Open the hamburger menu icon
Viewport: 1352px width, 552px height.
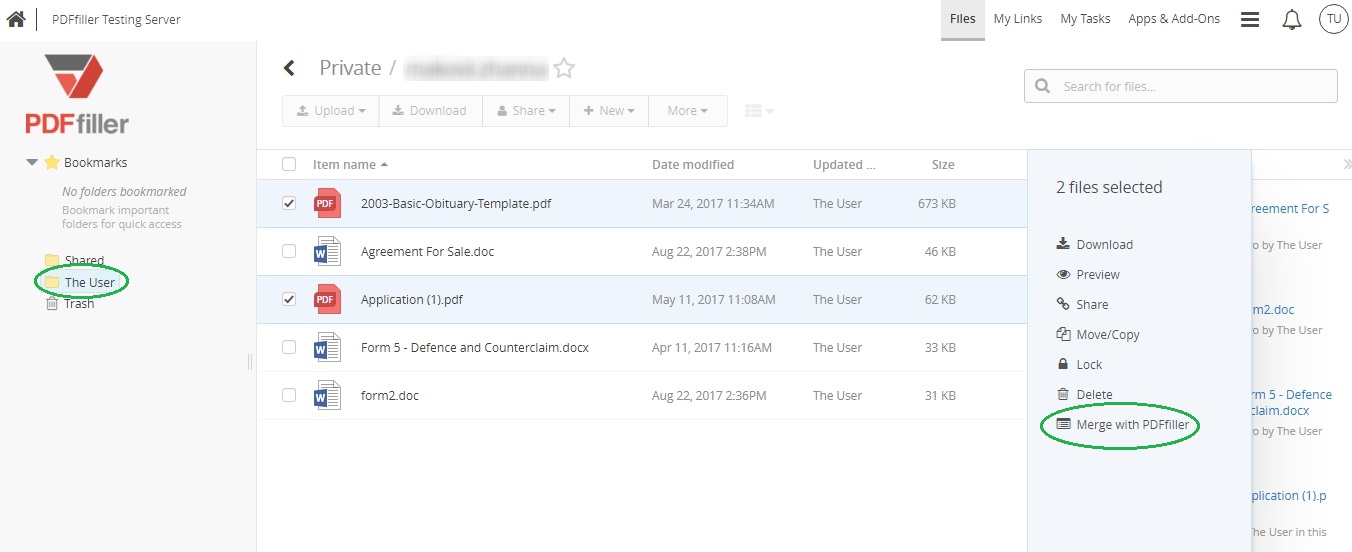pos(1250,19)
